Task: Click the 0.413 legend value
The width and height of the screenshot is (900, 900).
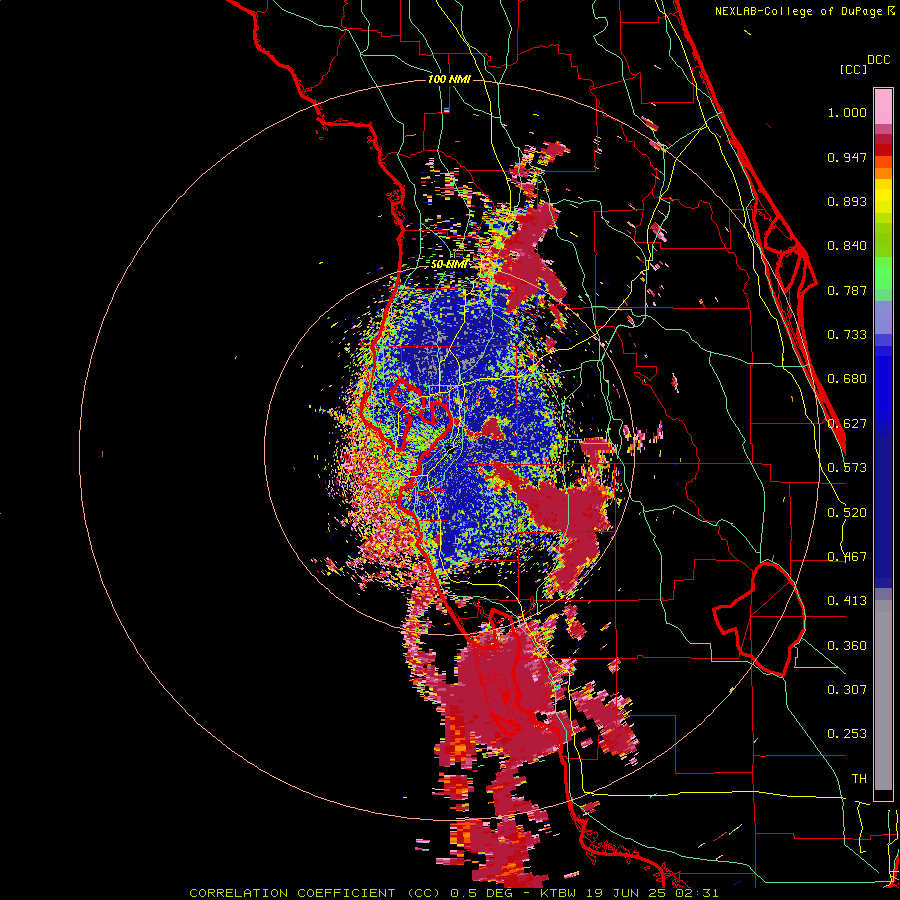Action: click(847, 601)
